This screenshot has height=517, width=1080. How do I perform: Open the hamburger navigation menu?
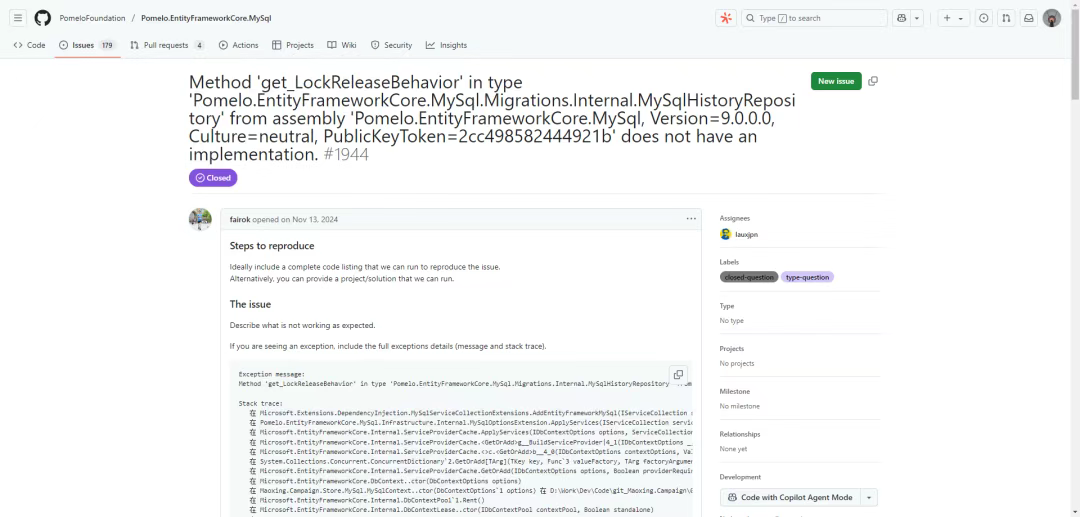(x=18, y=18)
